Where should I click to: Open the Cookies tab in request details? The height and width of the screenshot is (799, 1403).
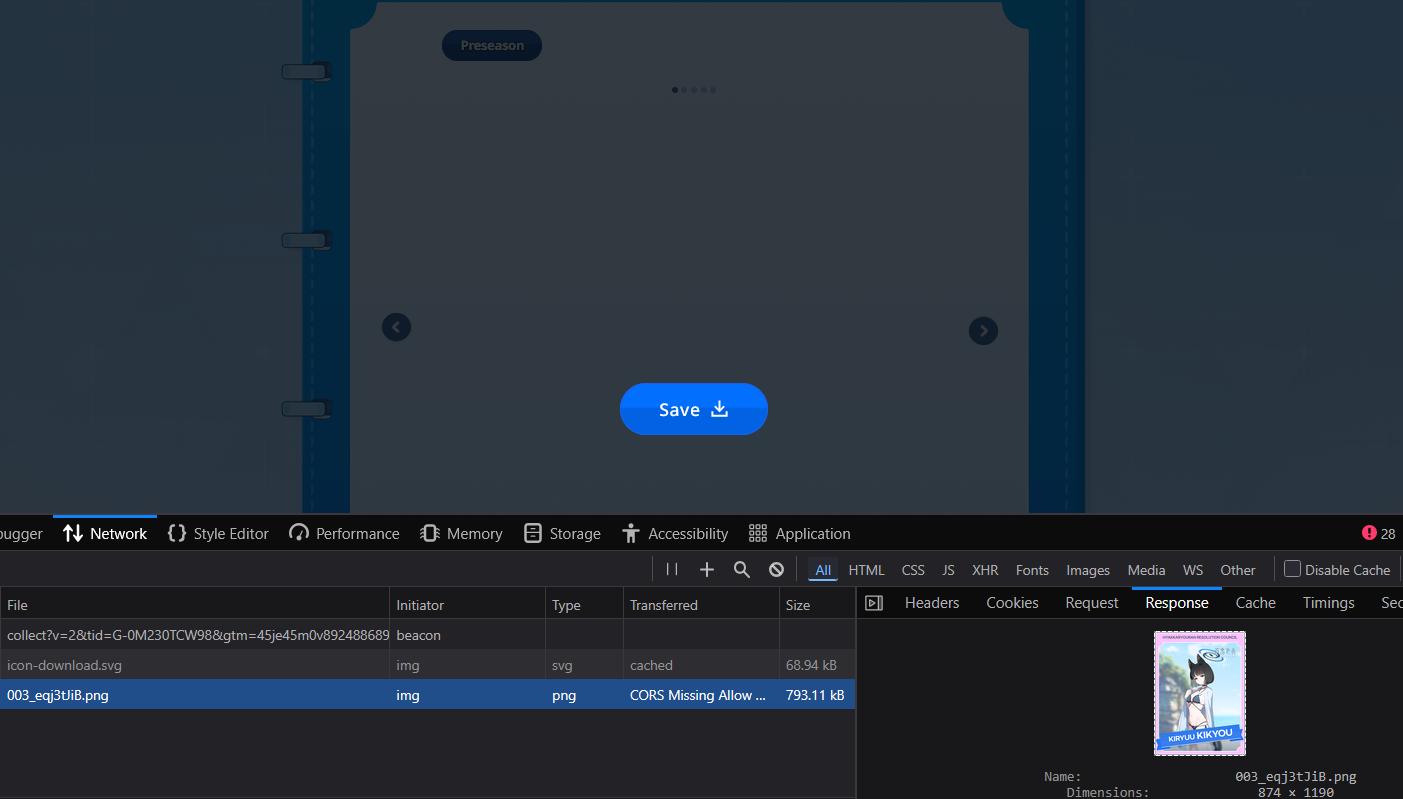pos(1012,603)
